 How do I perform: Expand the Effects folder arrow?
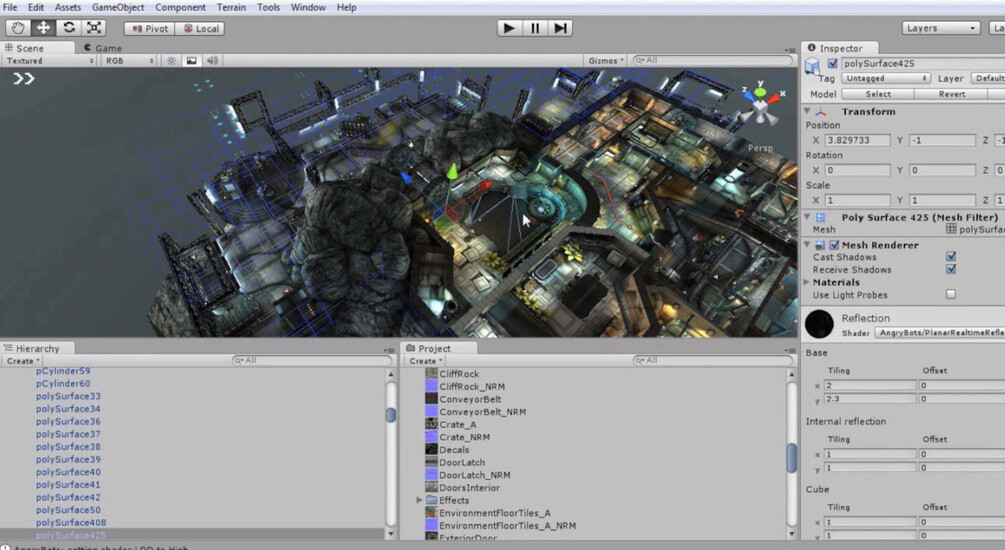419,500
